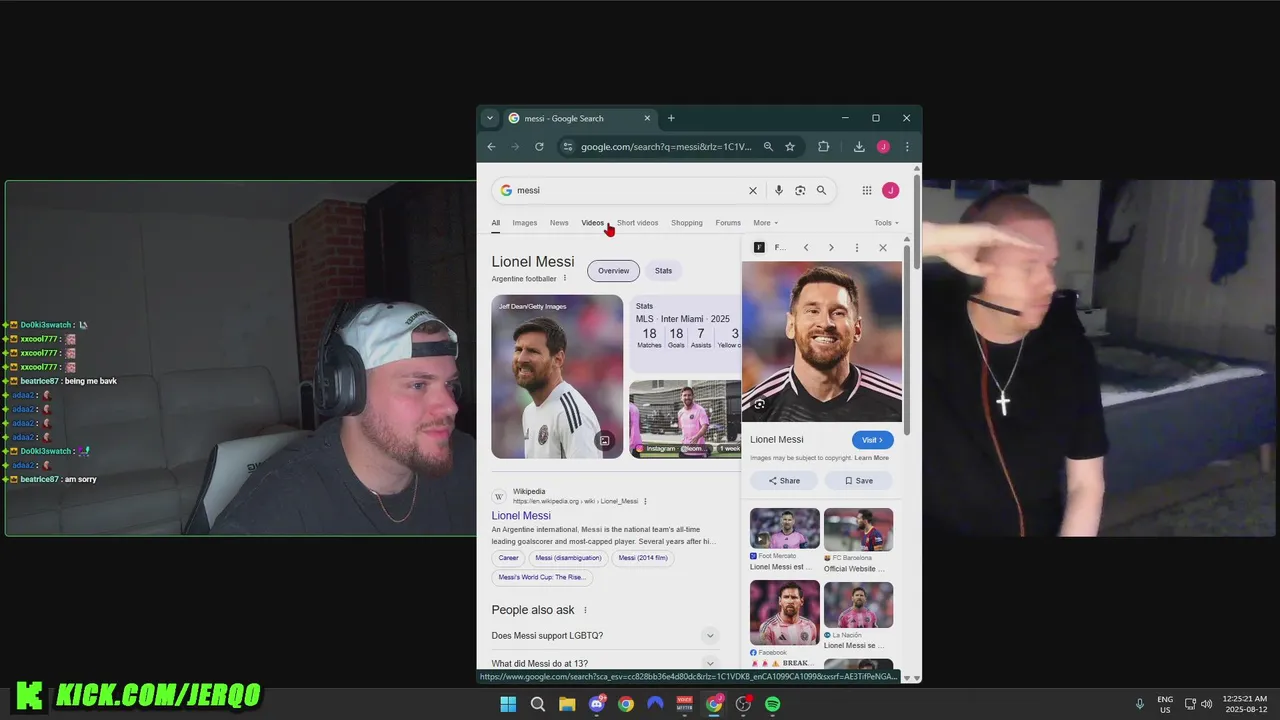Screen dimensions: 1280x720
Task: Open People also ask options dots
Action: pyautogui.click(x=586, y=610)
